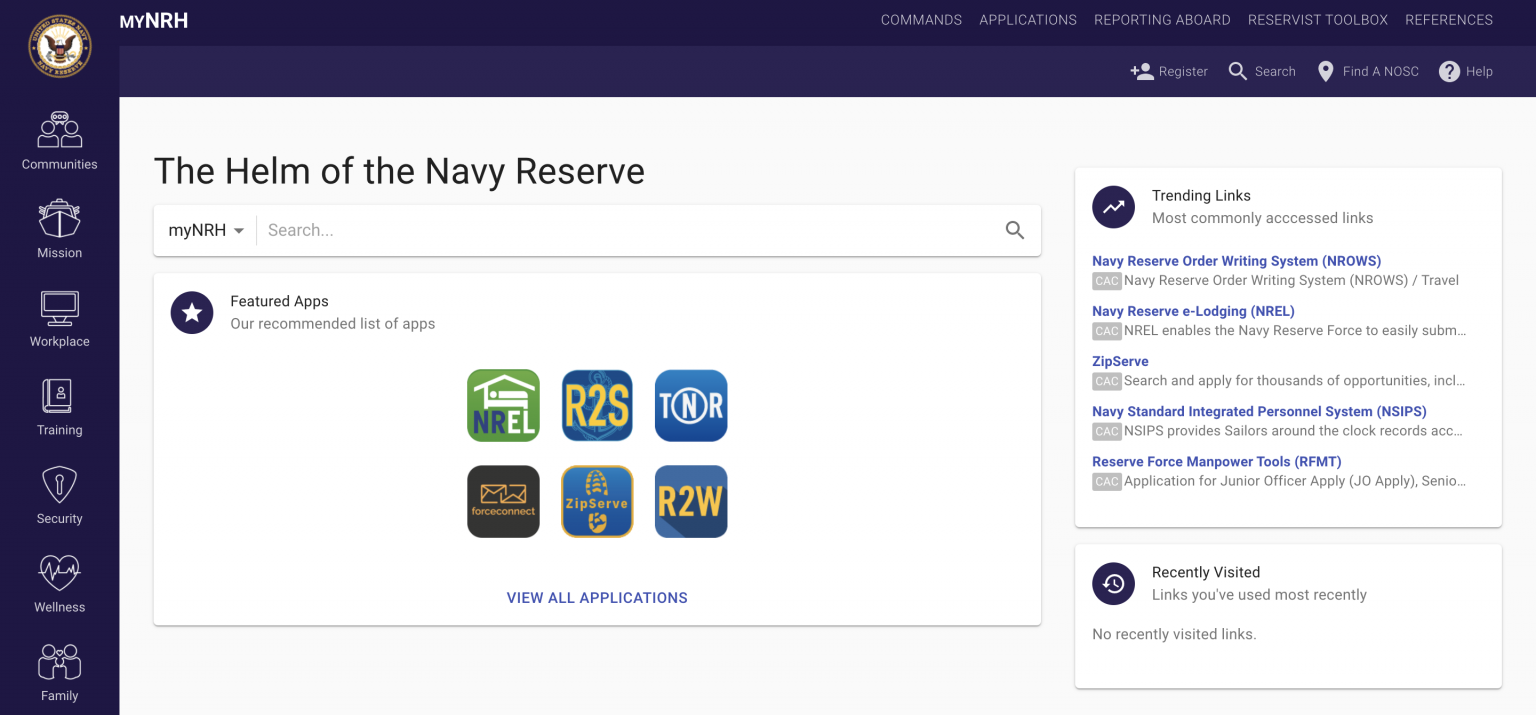Click the 'No recently visited links.' text
The height and width of the screenshot is (715, 1536).
tap(1174, 634)
